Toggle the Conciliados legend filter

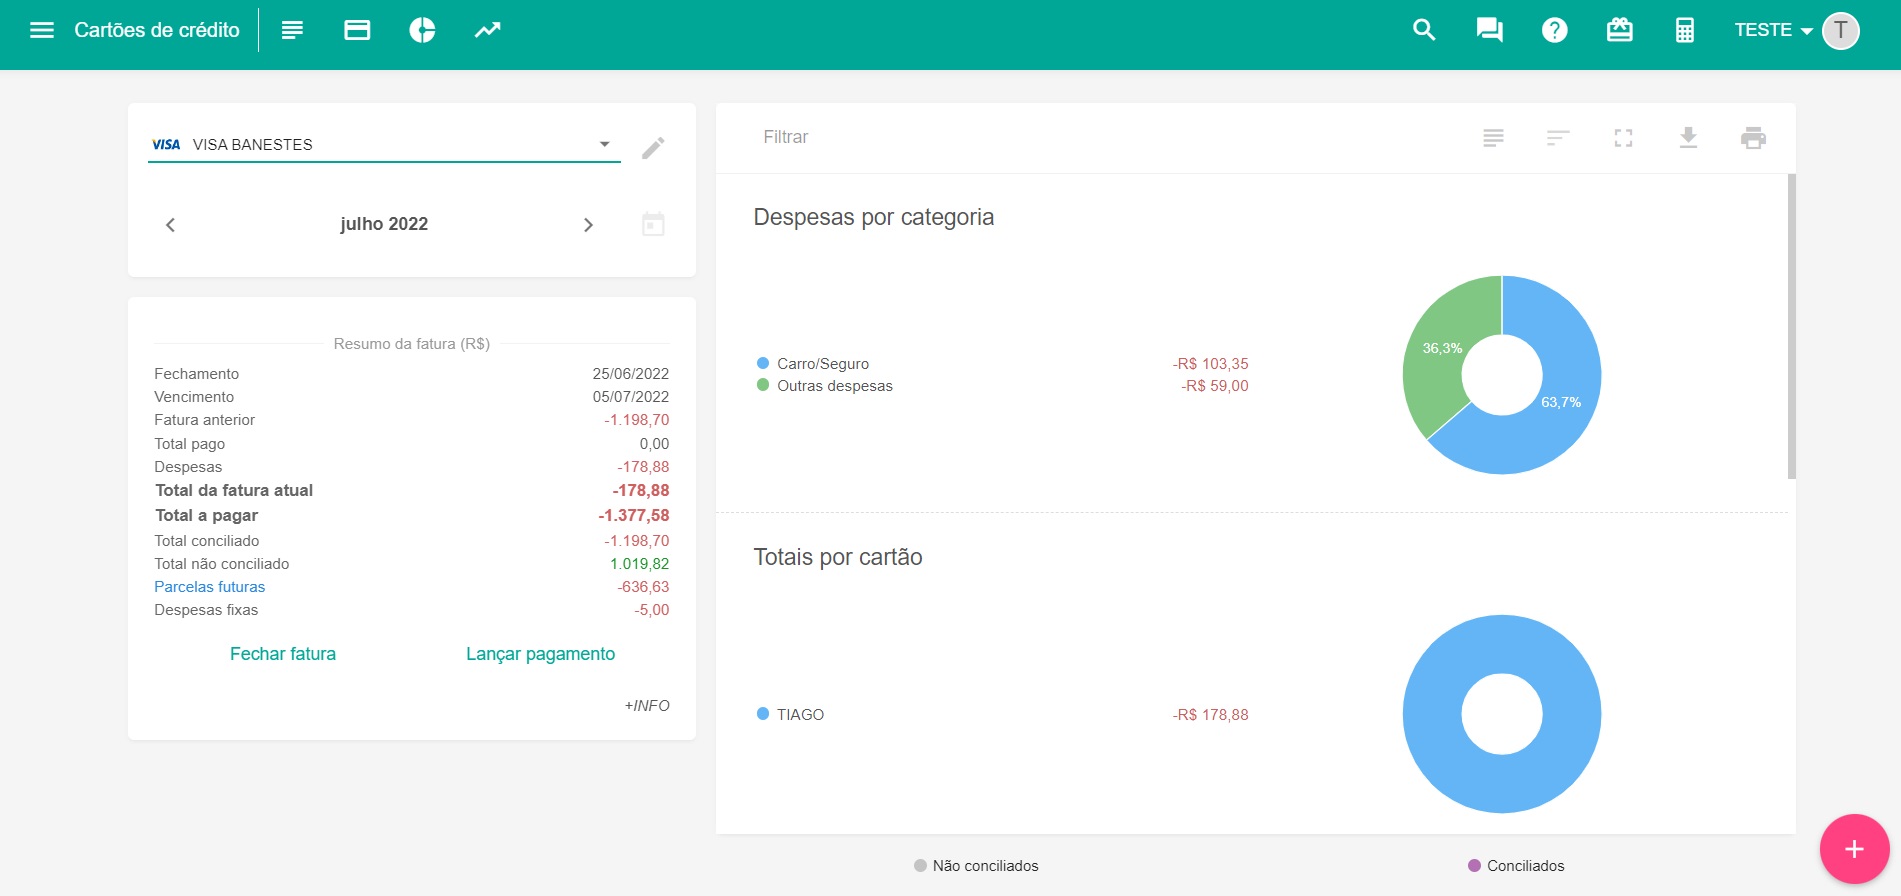pyautogui.click(x=1515, y=866)
